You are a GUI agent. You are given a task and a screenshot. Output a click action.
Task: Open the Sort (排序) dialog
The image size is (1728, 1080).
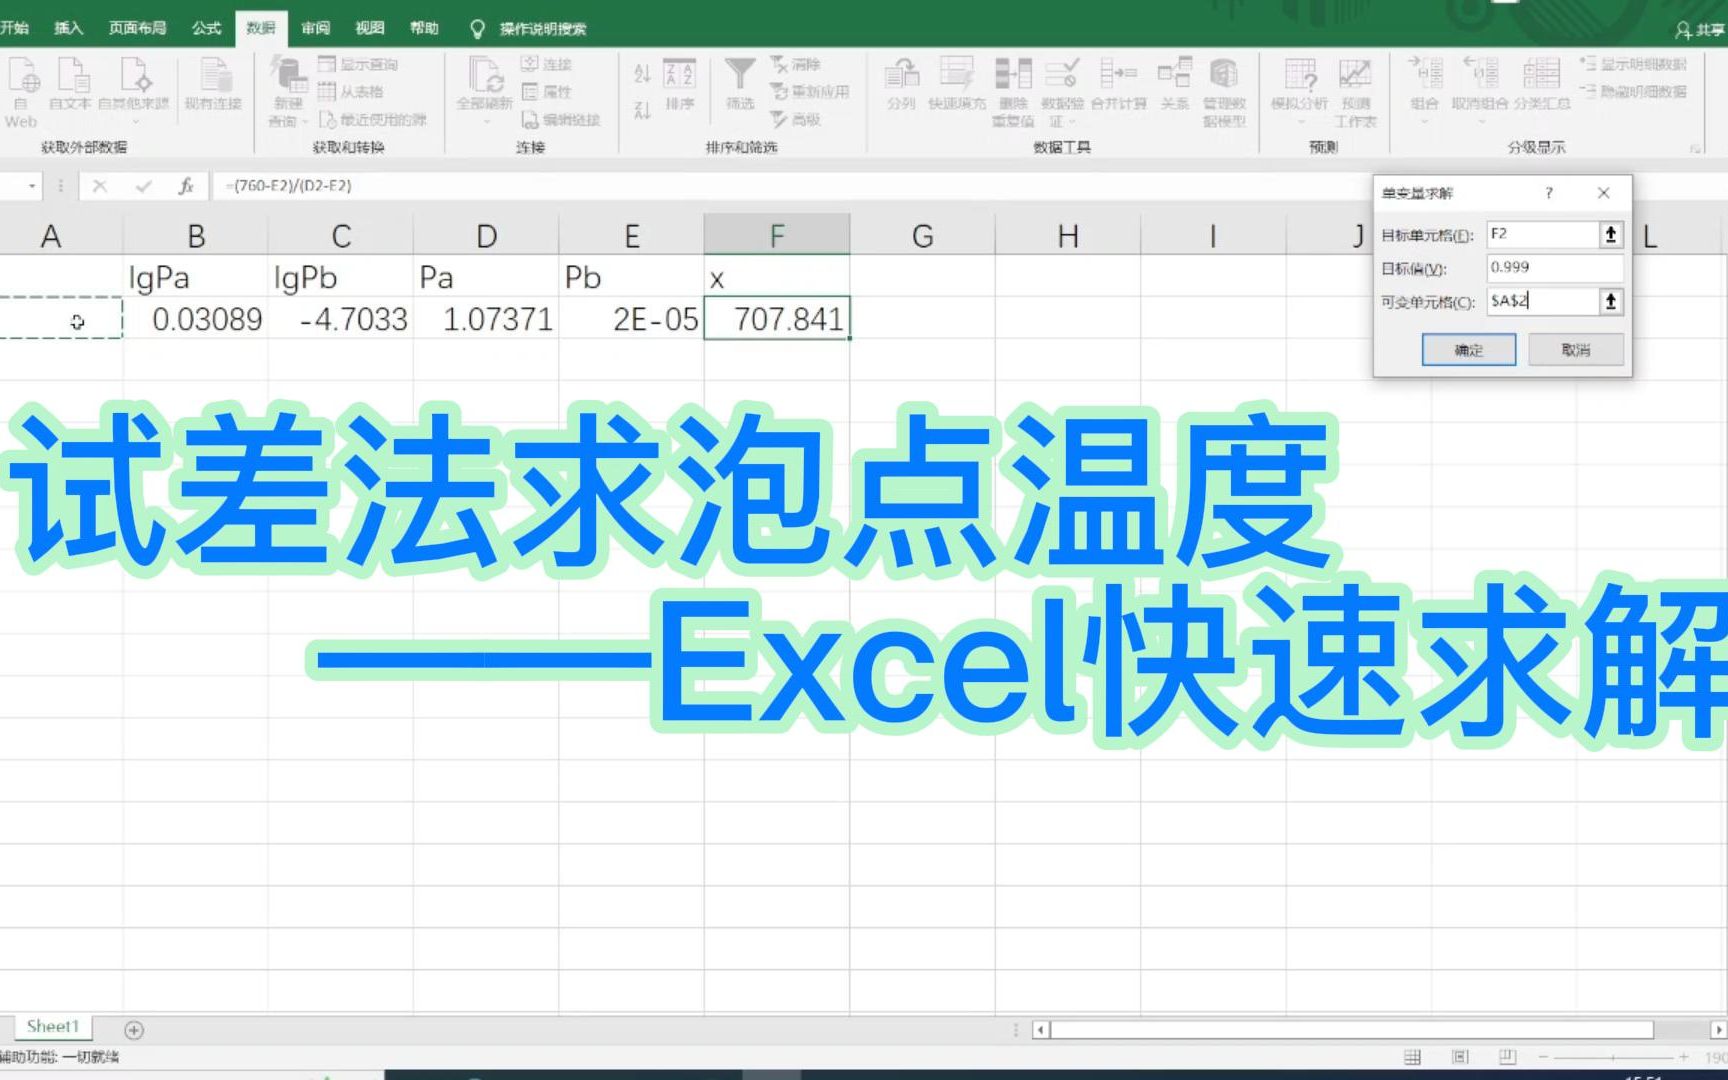[679, 85]
